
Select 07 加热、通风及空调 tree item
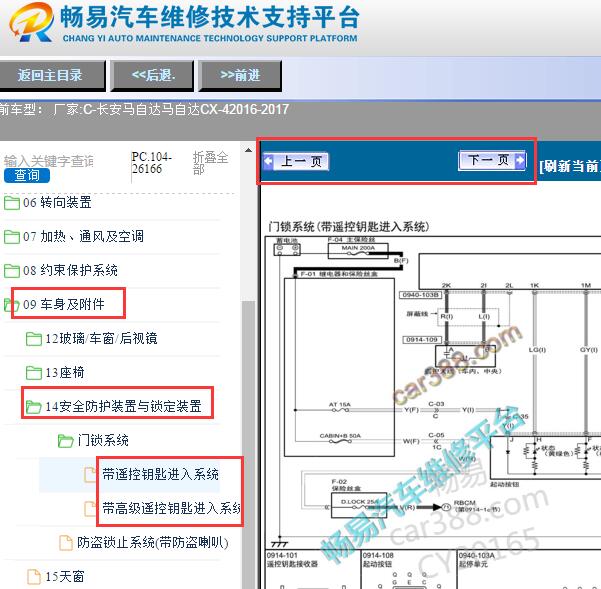click(x=83, y=236)
